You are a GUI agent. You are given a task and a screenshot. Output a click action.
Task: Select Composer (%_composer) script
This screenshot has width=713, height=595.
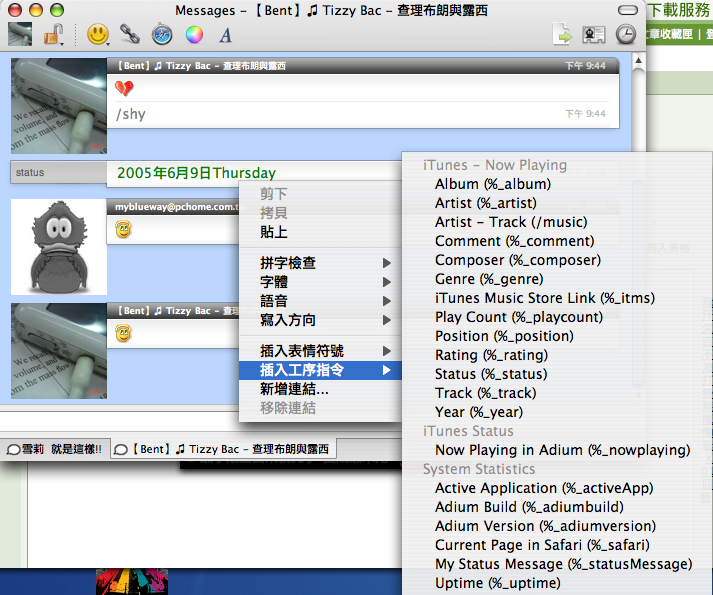(x=557, y=260)
